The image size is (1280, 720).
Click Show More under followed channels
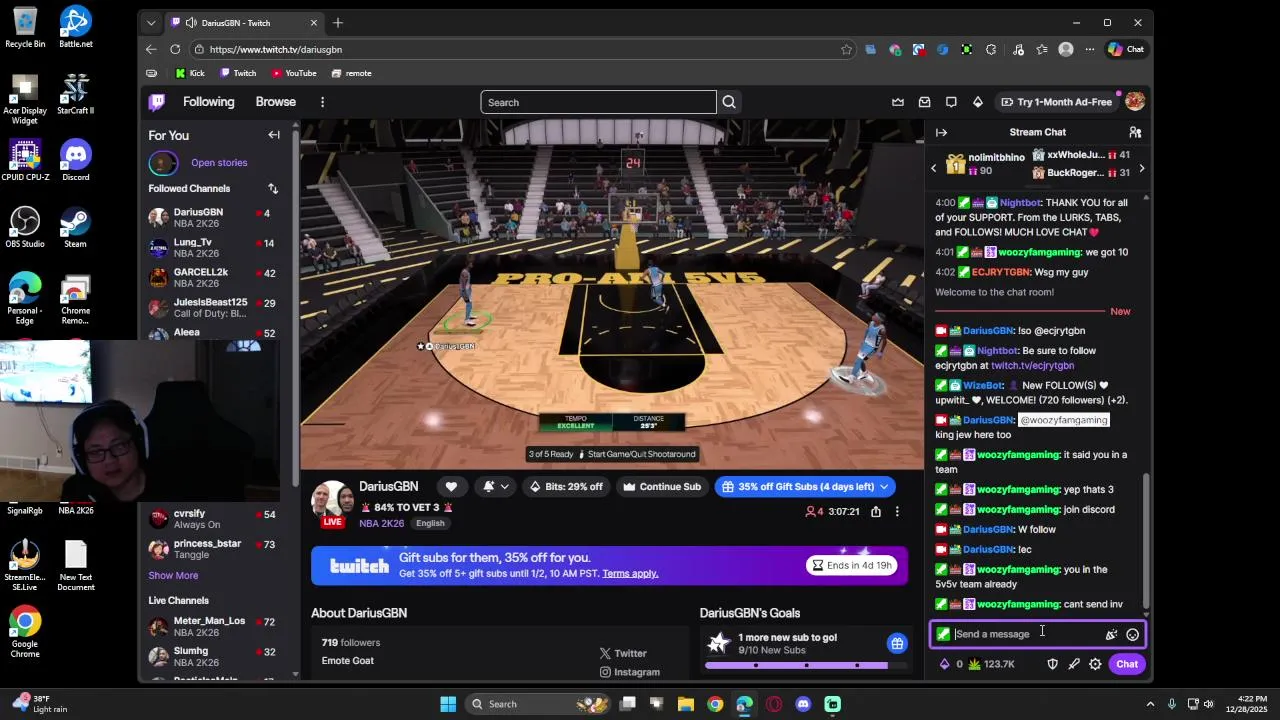173,575
